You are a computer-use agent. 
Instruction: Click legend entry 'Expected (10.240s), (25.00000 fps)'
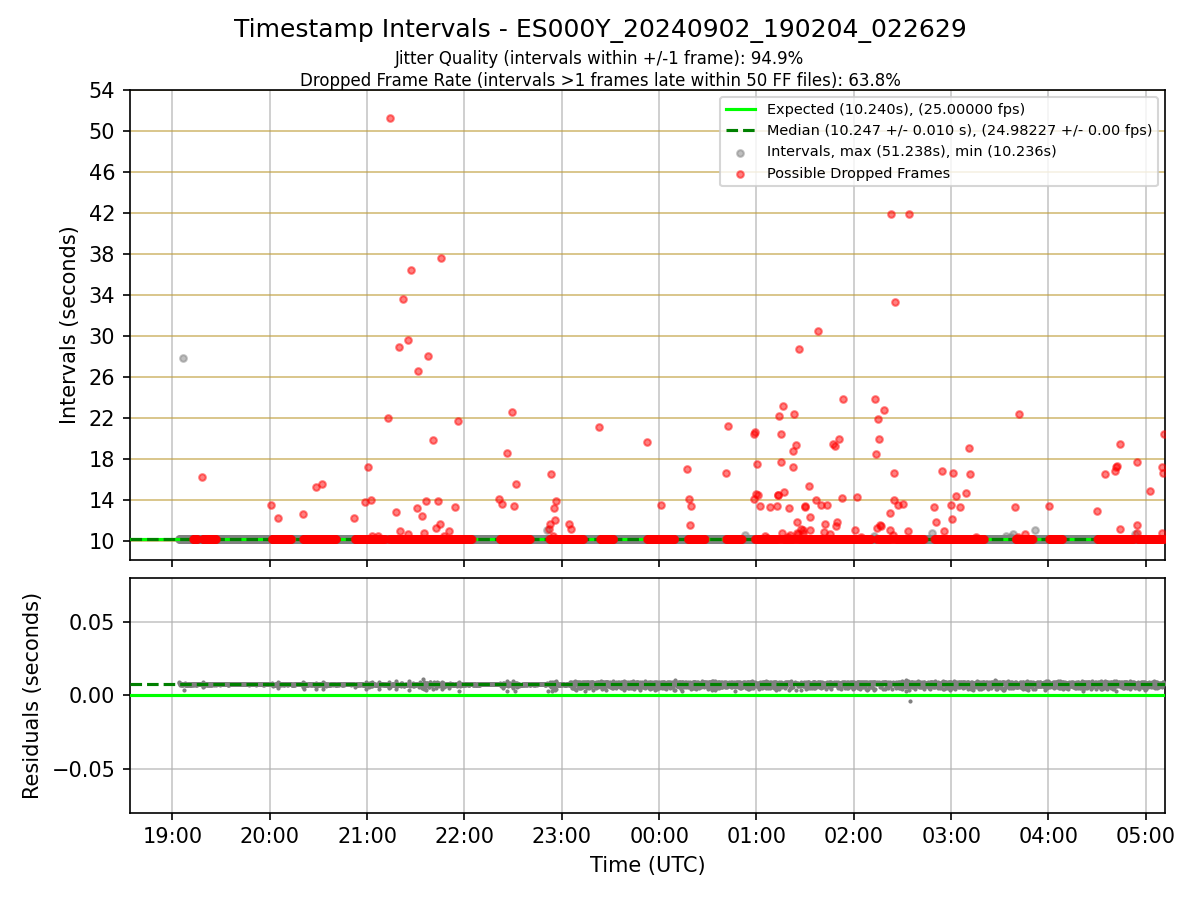click(895, 109)
